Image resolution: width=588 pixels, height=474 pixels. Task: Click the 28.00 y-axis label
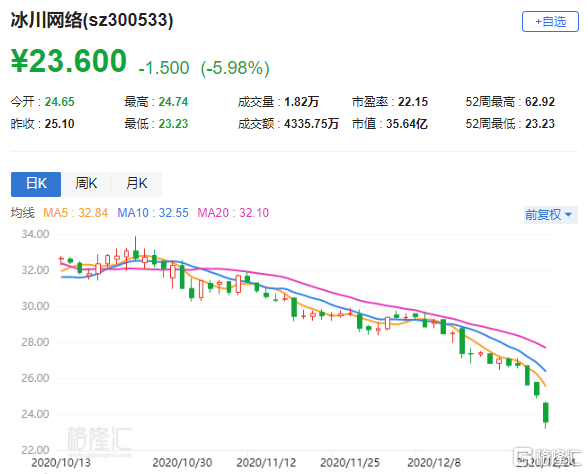[x=35, y=342]
